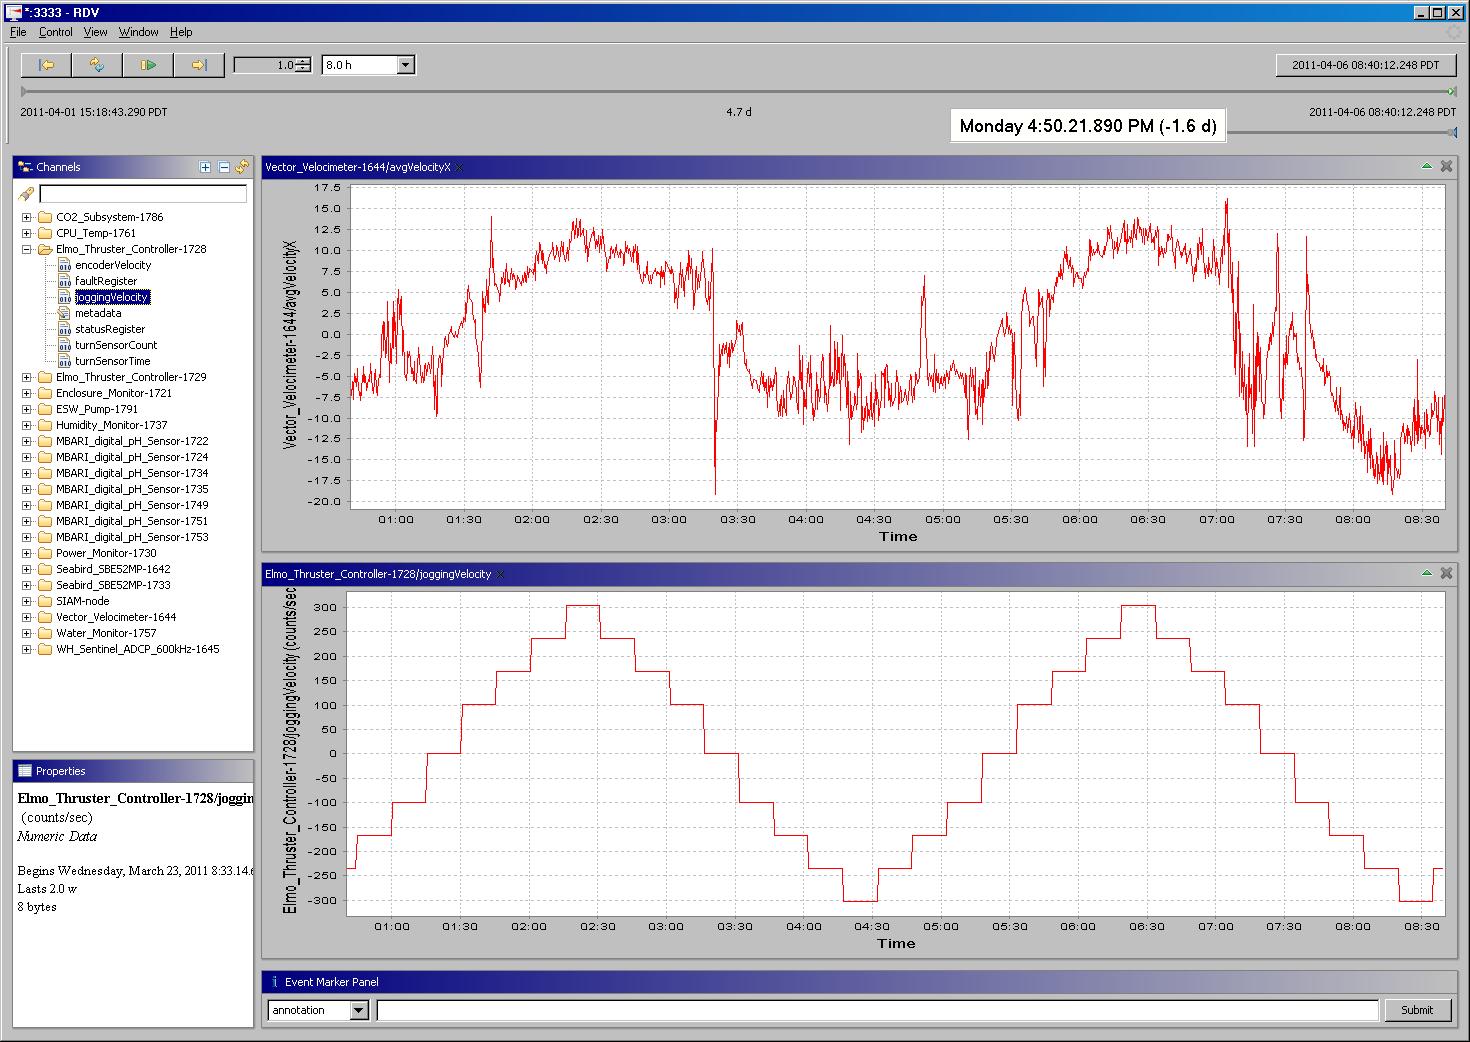
Task: Collapse all channels with minus icon
Action: (x=224, y=167)
